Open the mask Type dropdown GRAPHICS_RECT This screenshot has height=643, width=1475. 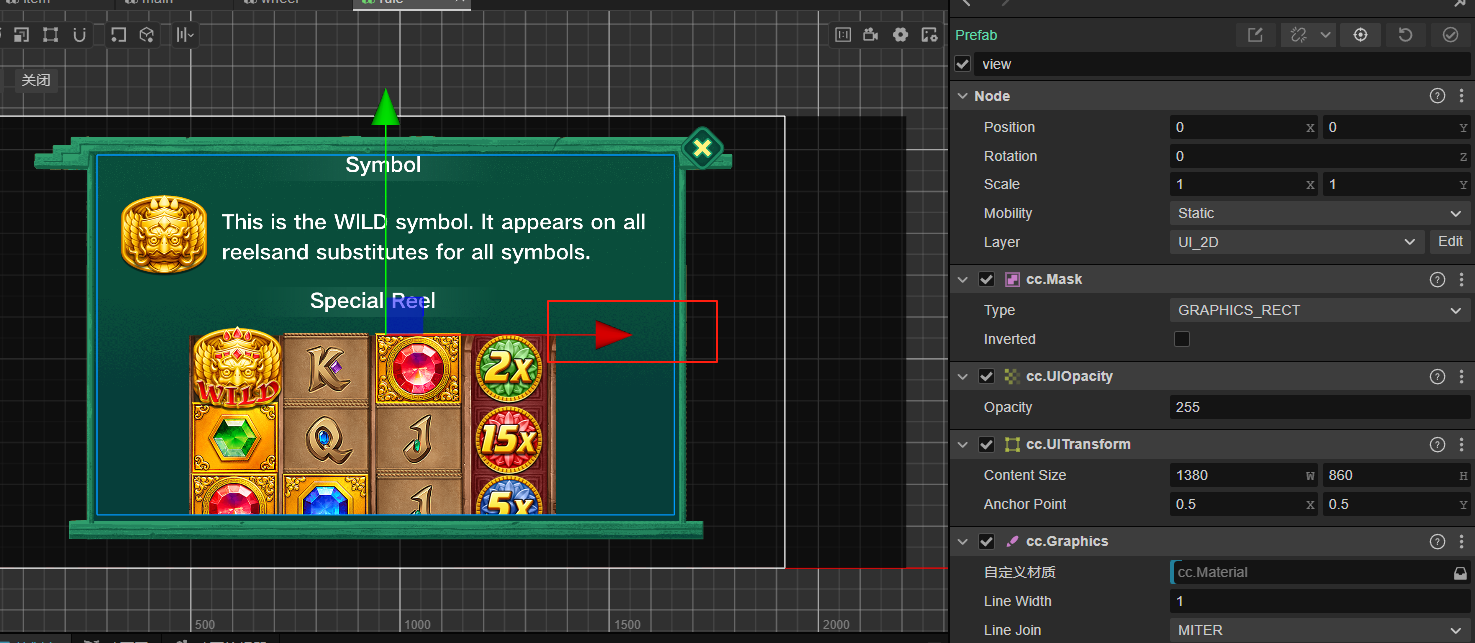pos(1320,310)
